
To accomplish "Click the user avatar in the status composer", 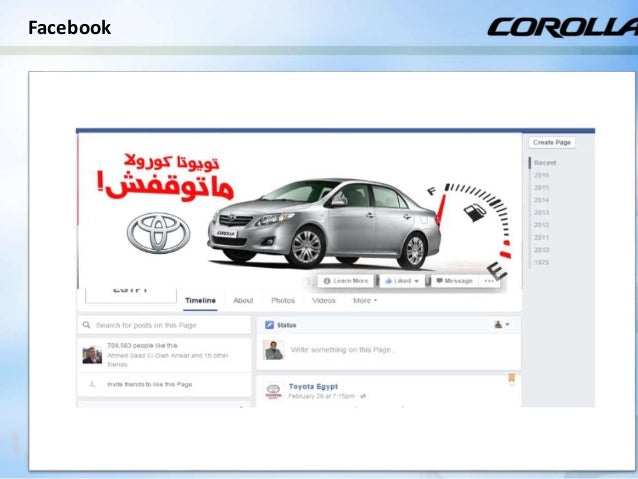I will pyautogui.click(x=273, y=350).
